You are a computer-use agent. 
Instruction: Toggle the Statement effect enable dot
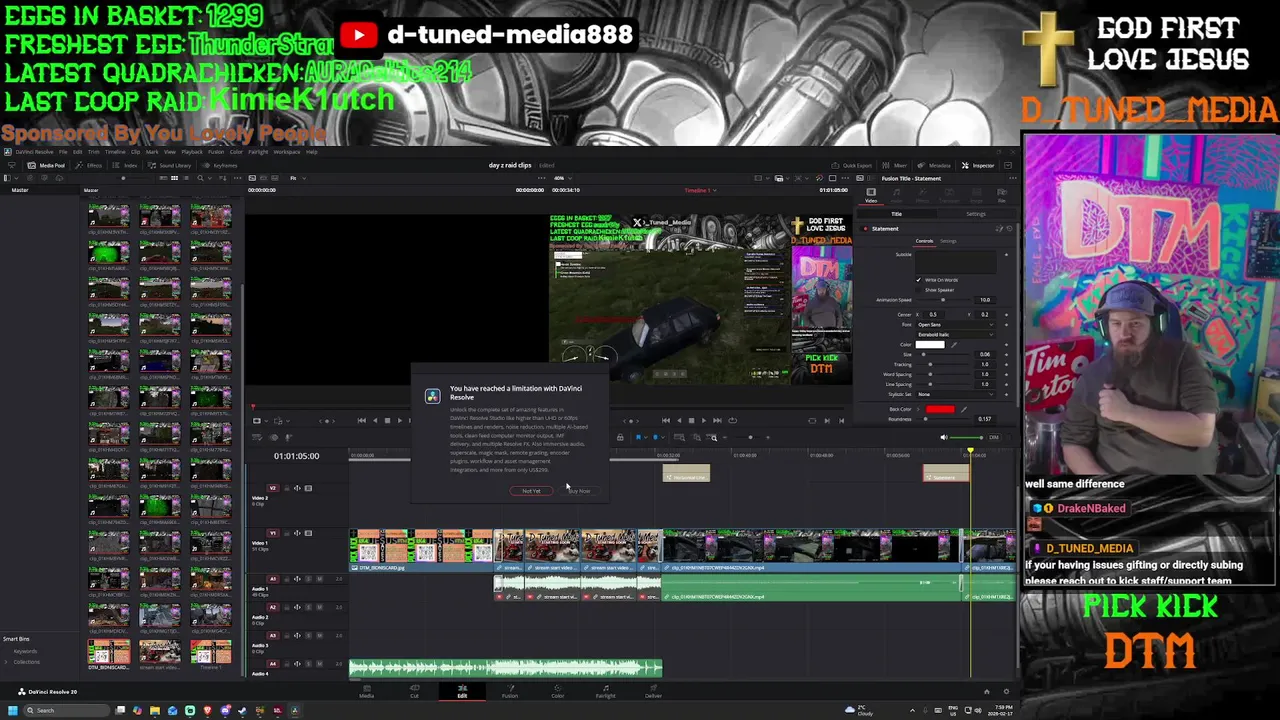click(x=865, y=229)
